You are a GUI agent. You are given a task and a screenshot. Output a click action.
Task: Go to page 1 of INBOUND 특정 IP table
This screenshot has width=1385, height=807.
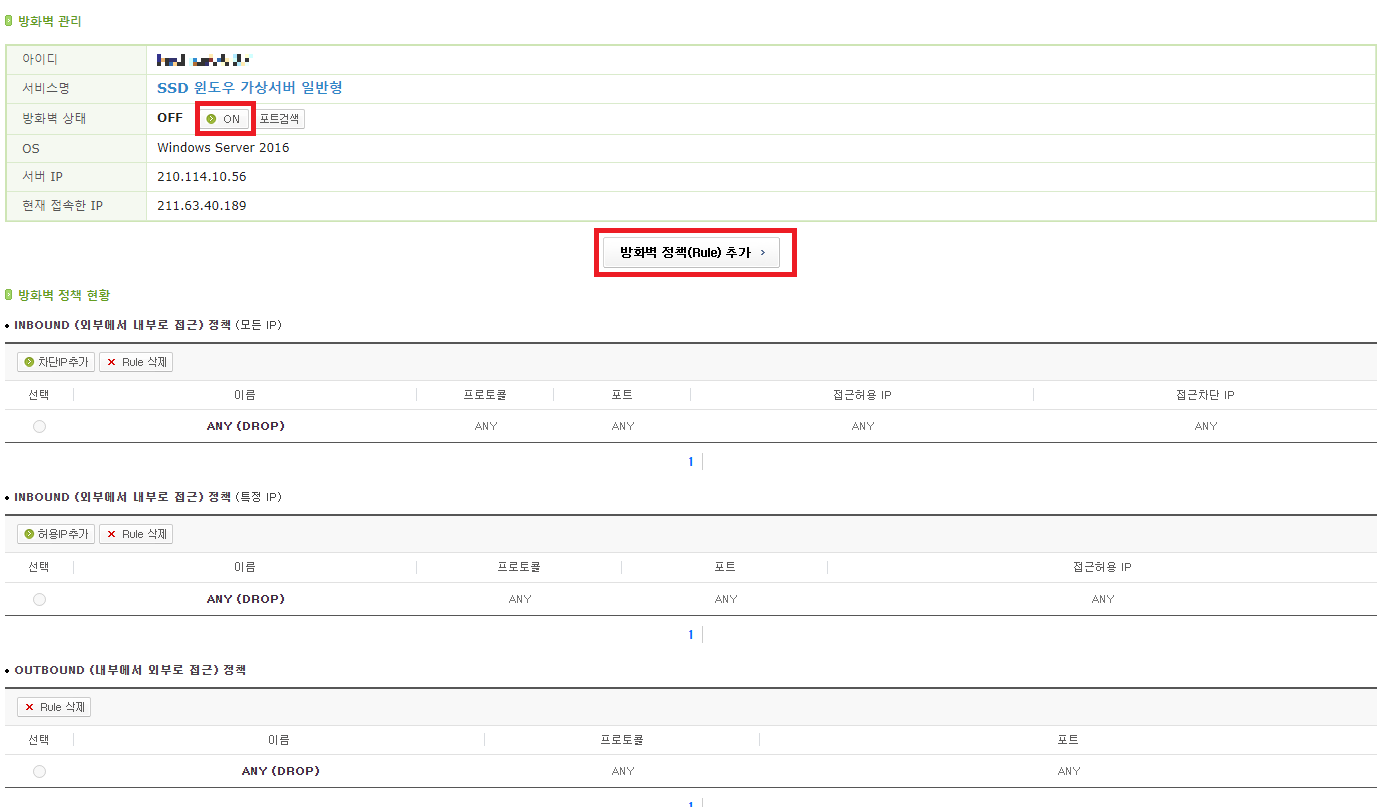click(x=690, y=635)
